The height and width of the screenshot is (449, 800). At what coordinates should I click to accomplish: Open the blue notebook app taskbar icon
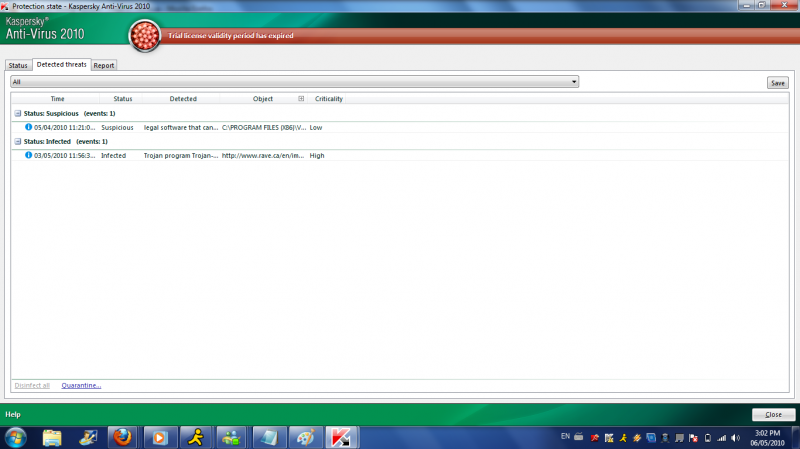click(x=268, y=438)
